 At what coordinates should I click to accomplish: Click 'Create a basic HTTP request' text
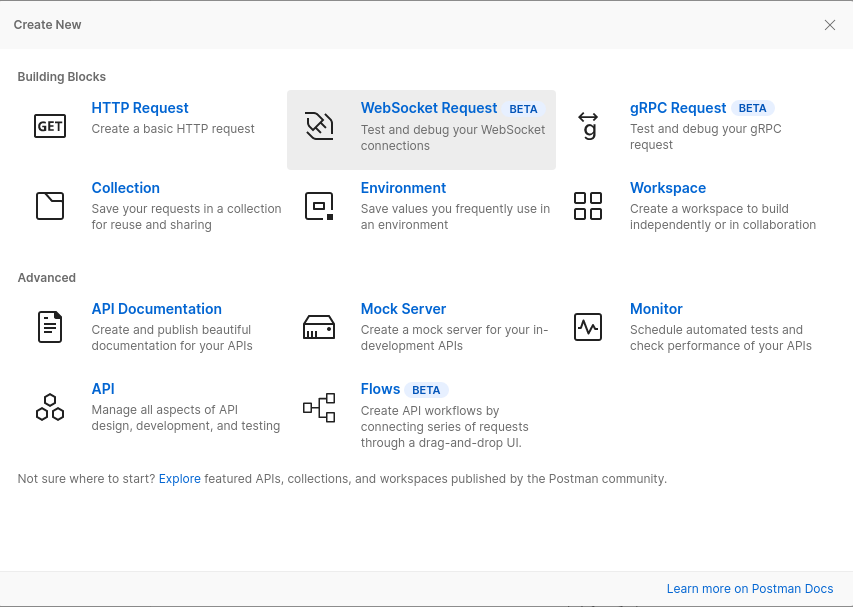tap(173, 129)
